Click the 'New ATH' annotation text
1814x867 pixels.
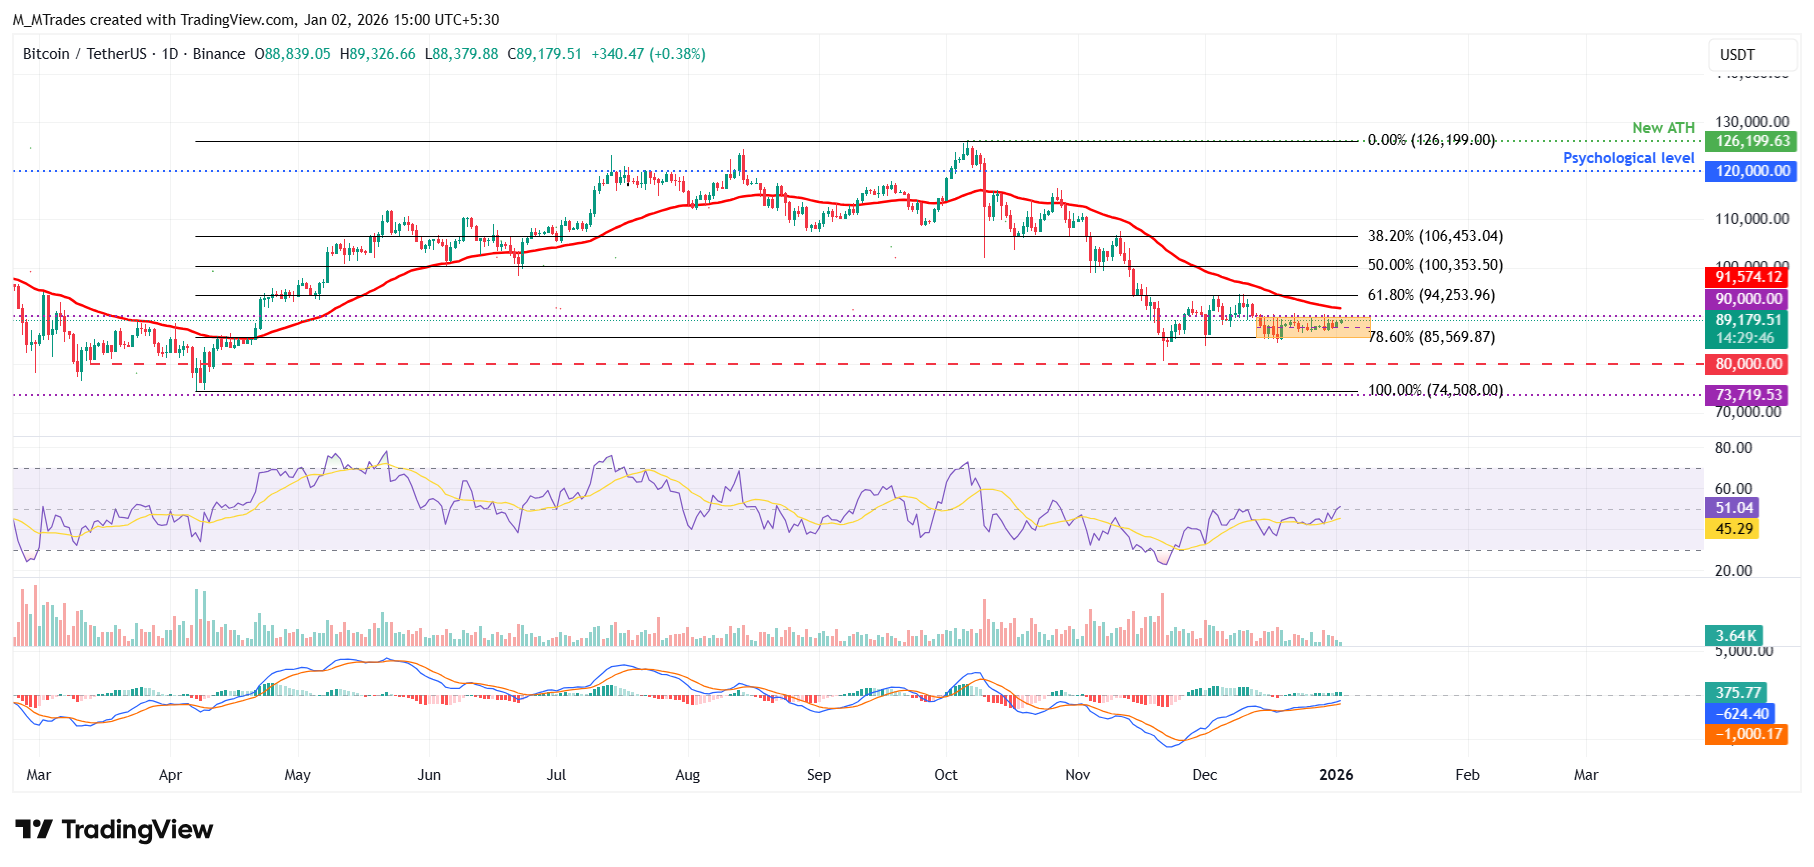1663,128
